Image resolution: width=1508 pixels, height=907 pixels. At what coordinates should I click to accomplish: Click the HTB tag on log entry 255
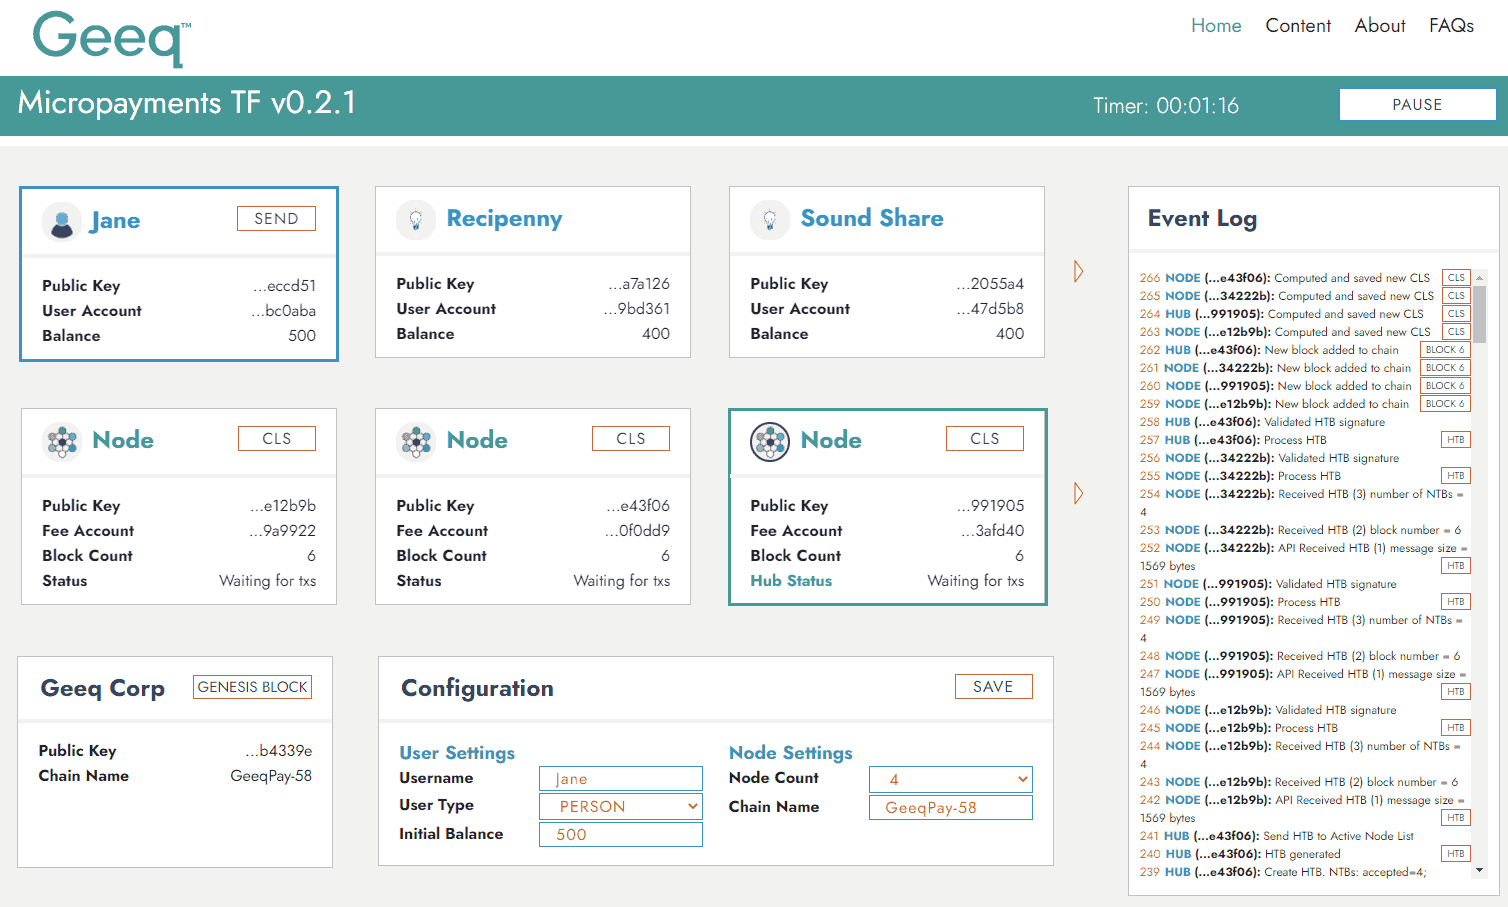tap(1456, 476)
